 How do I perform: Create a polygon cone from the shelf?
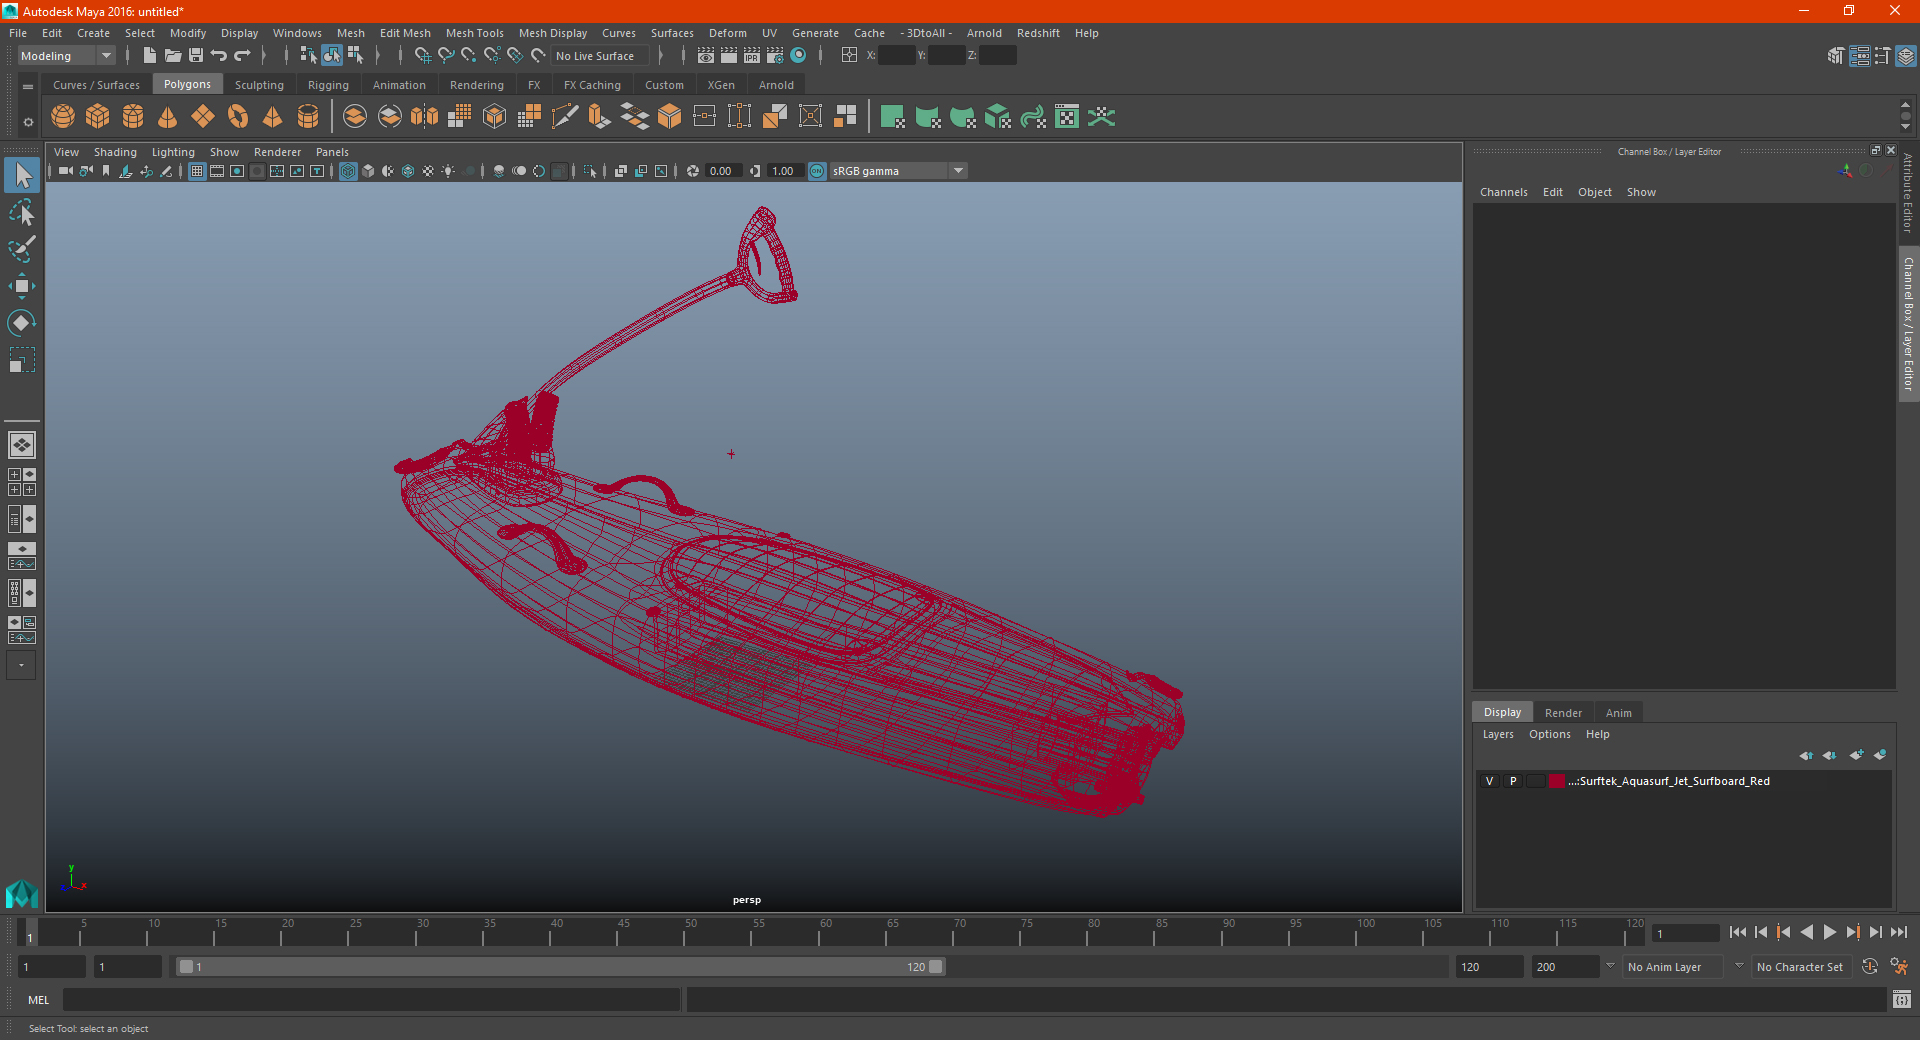coord(168,117)
